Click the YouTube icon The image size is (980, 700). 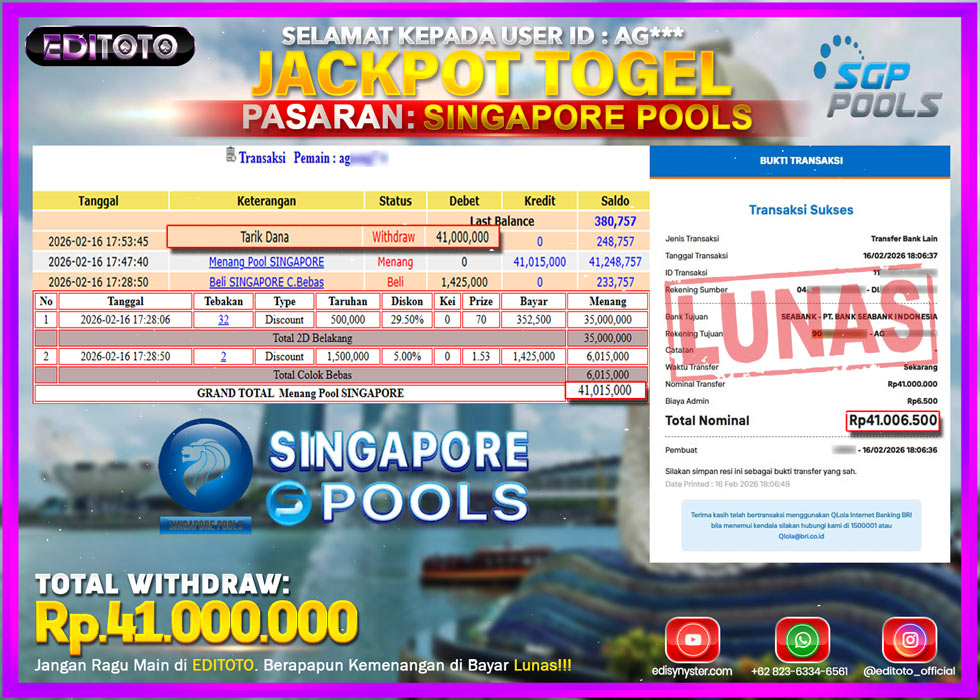(692, 640)
